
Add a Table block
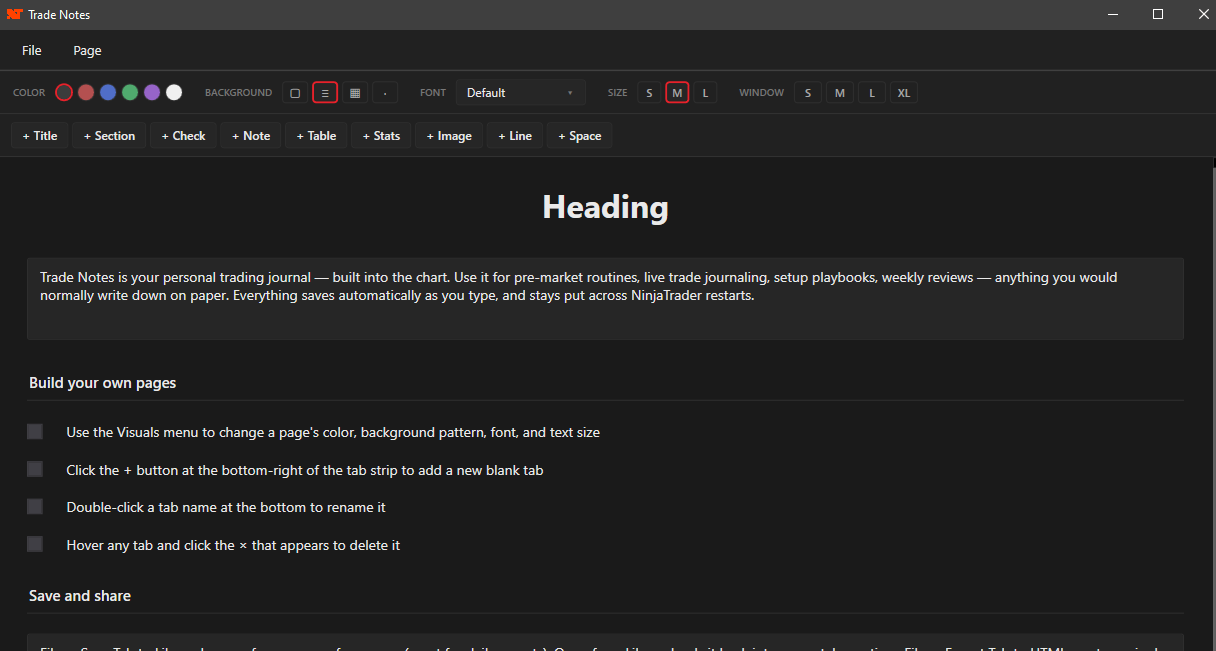pos(316,136)
